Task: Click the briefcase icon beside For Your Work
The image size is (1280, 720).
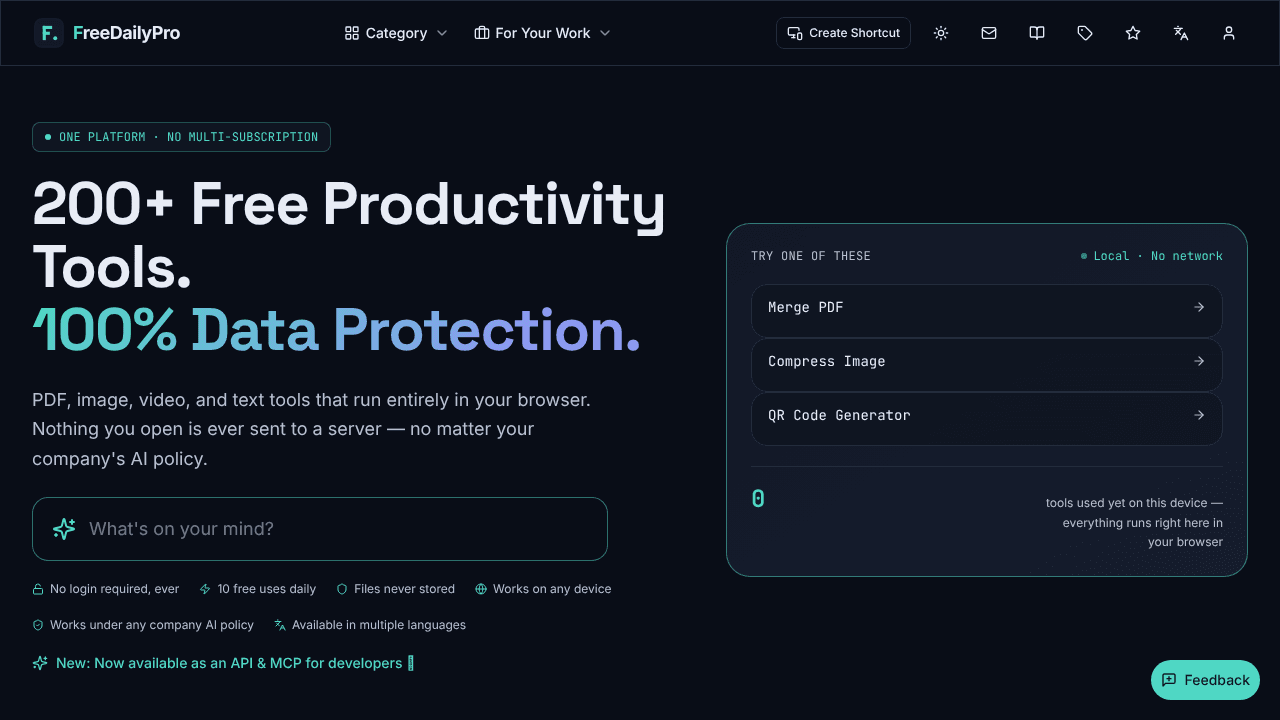Action: 482,33
